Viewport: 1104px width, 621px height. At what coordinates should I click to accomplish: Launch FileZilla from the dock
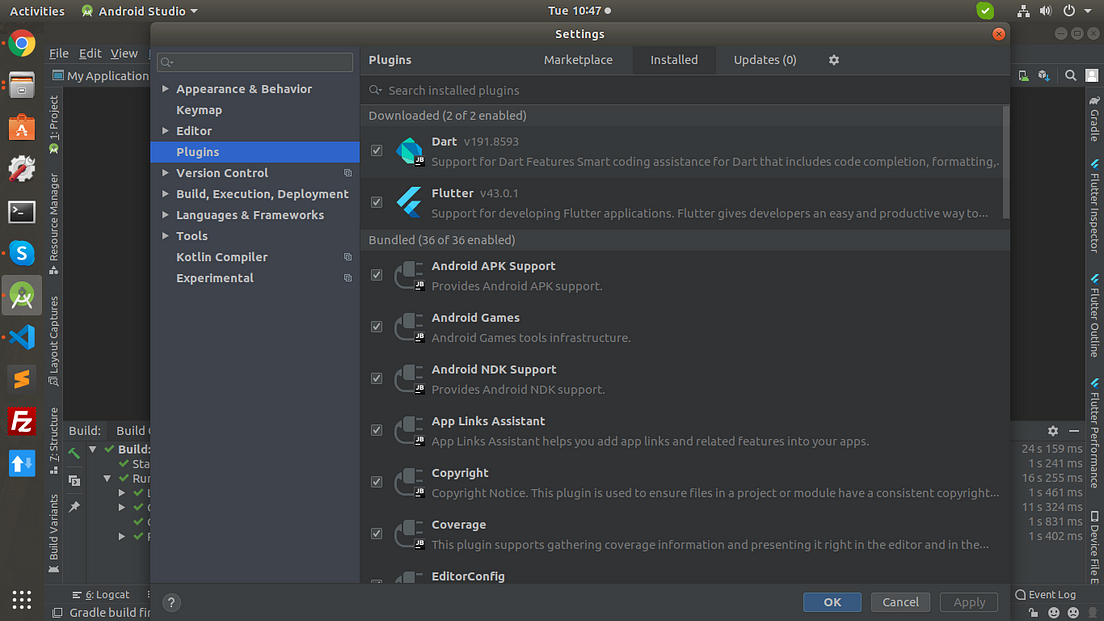pyautogui.click(x=22, y=421)
